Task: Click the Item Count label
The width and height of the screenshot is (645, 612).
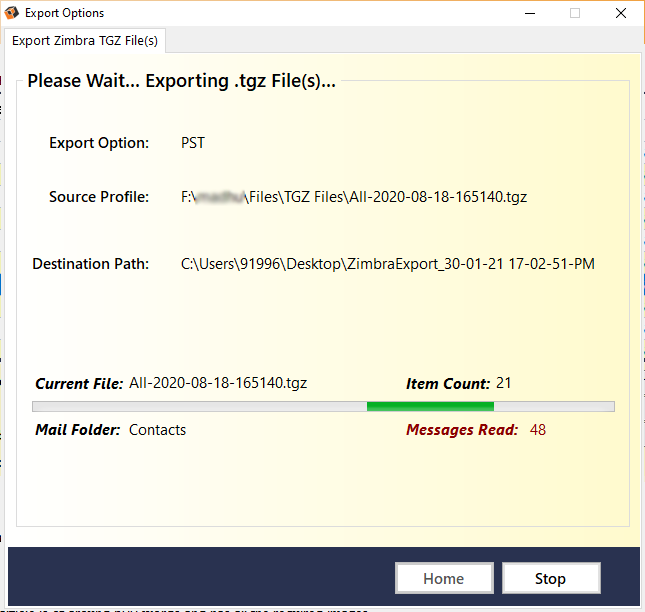Action: (448, 384)
